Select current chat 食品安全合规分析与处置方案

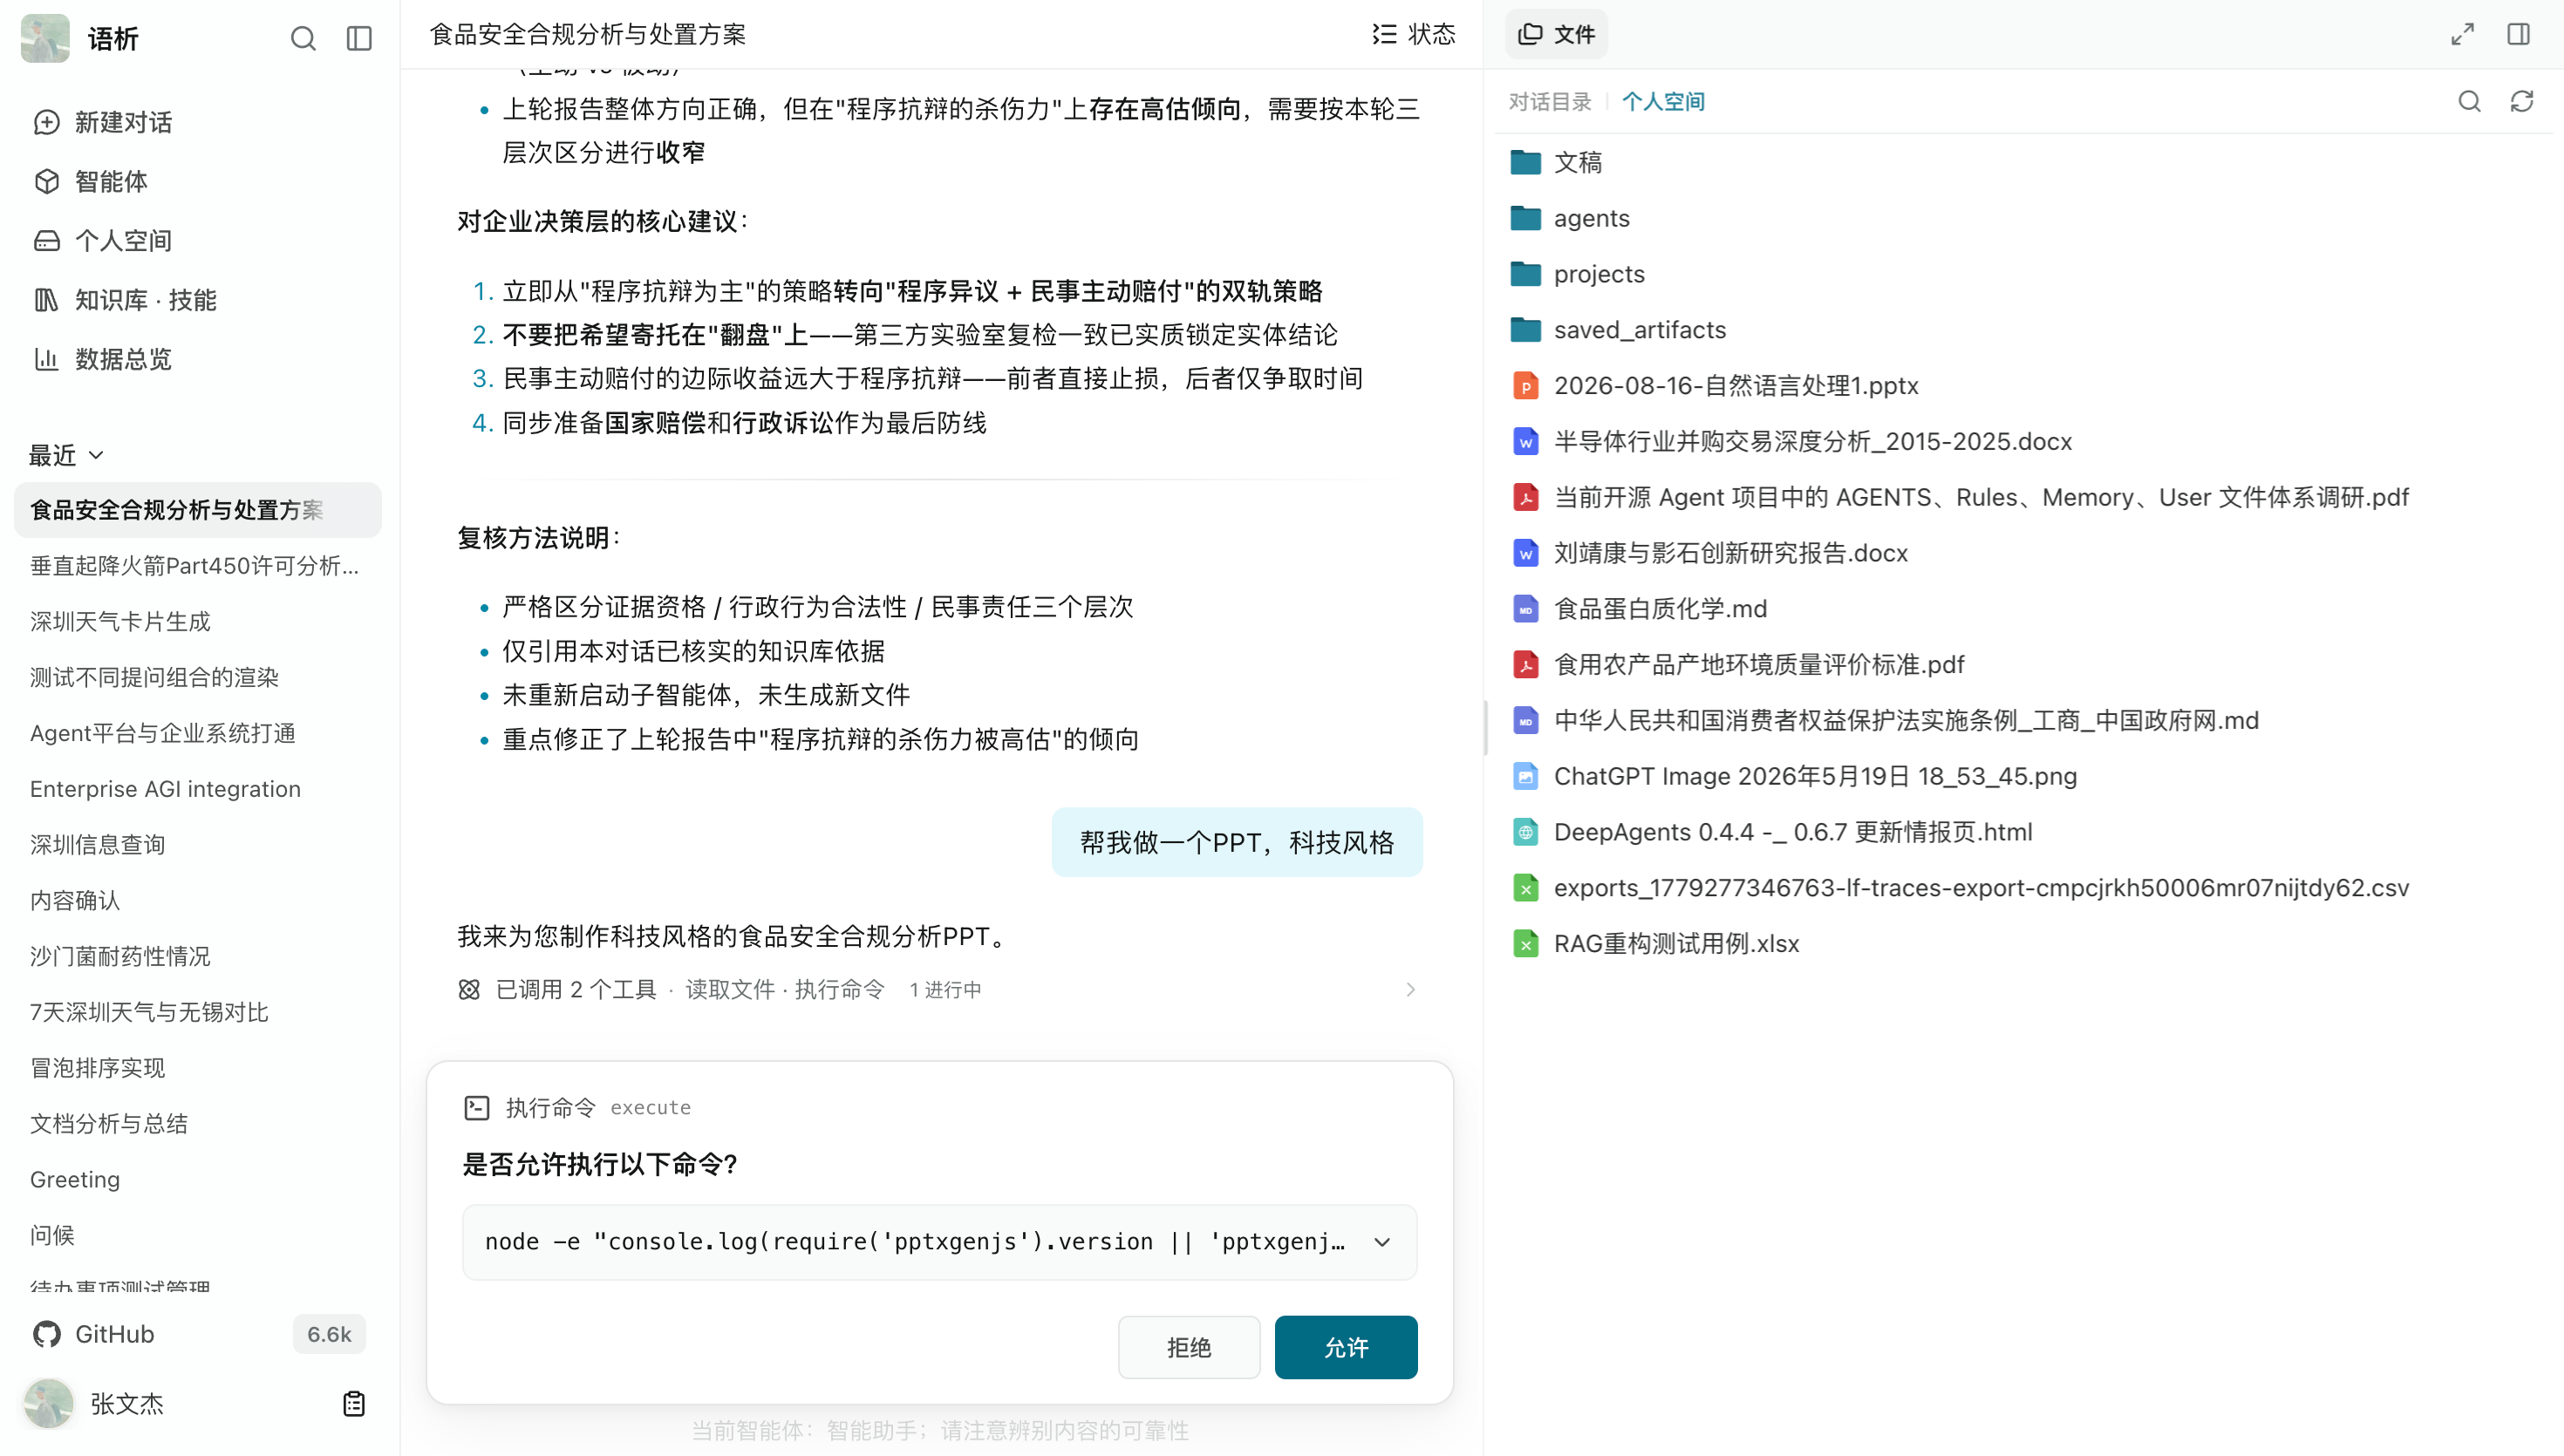tap(199, 510)
